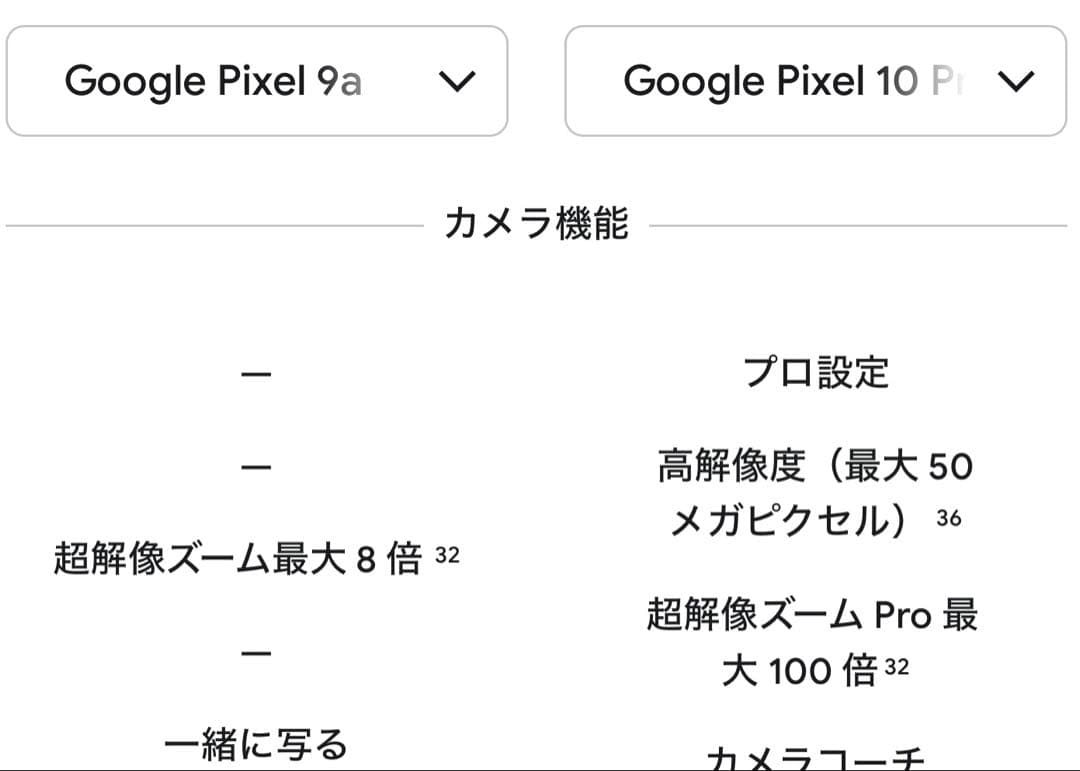Click the dash under 超解像ズーム in Pixel 9a column
This screenshot has width=1080, height=771.
[257, 654]
